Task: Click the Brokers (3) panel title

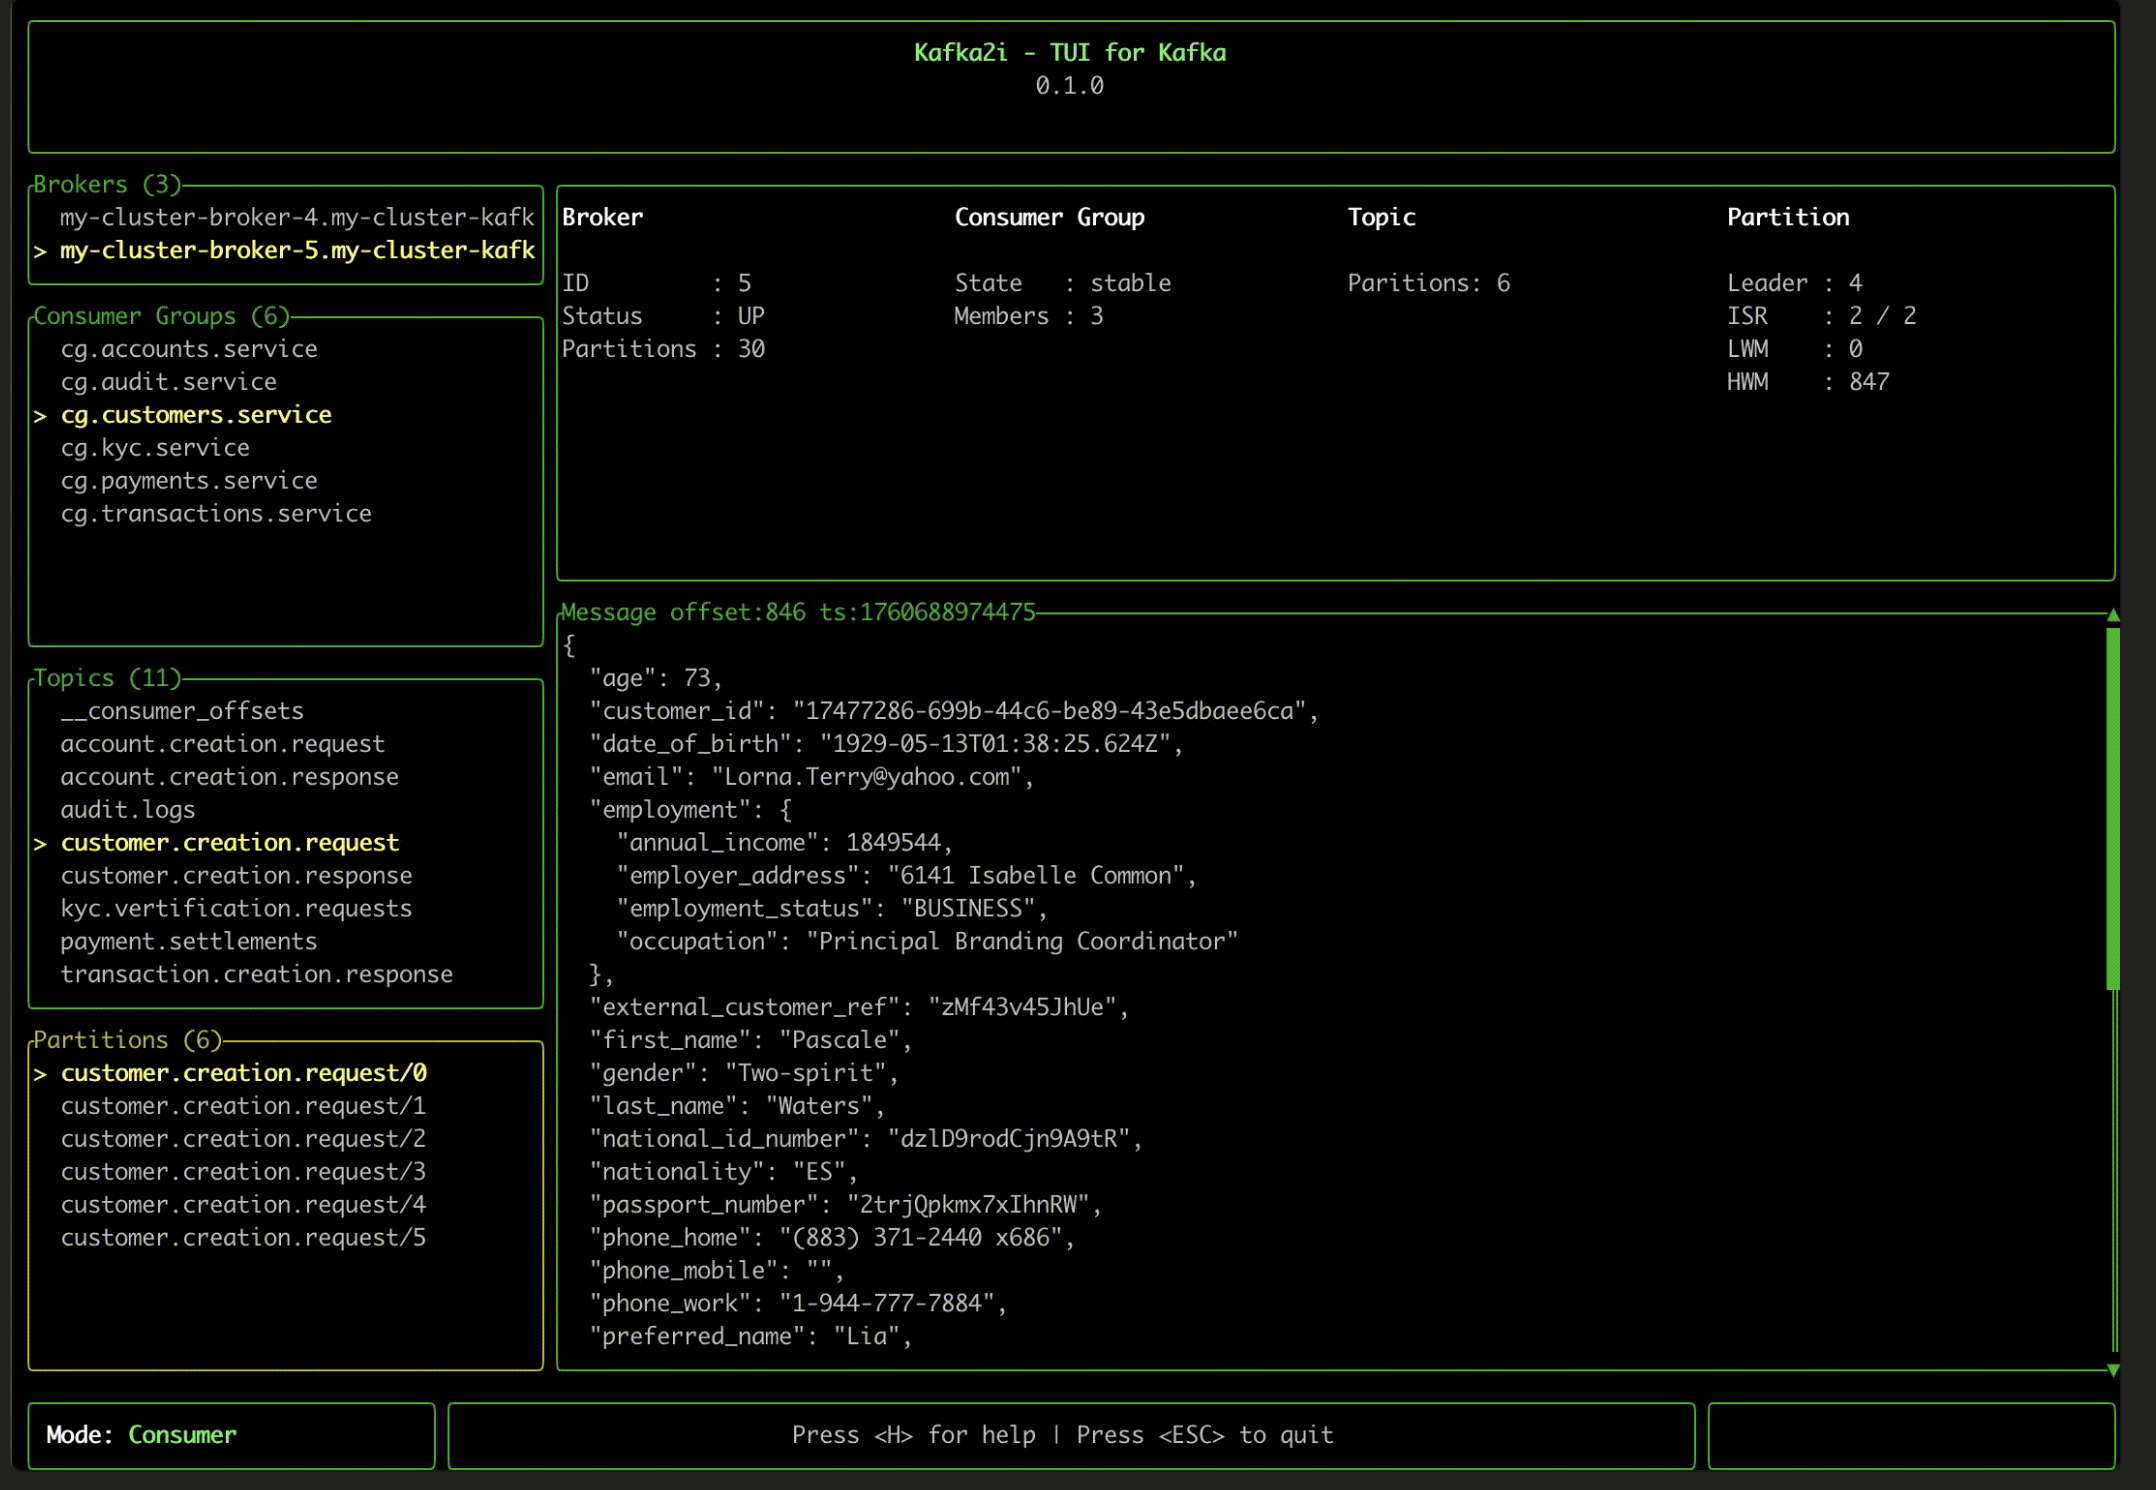Action: click(x=107, y=185)
